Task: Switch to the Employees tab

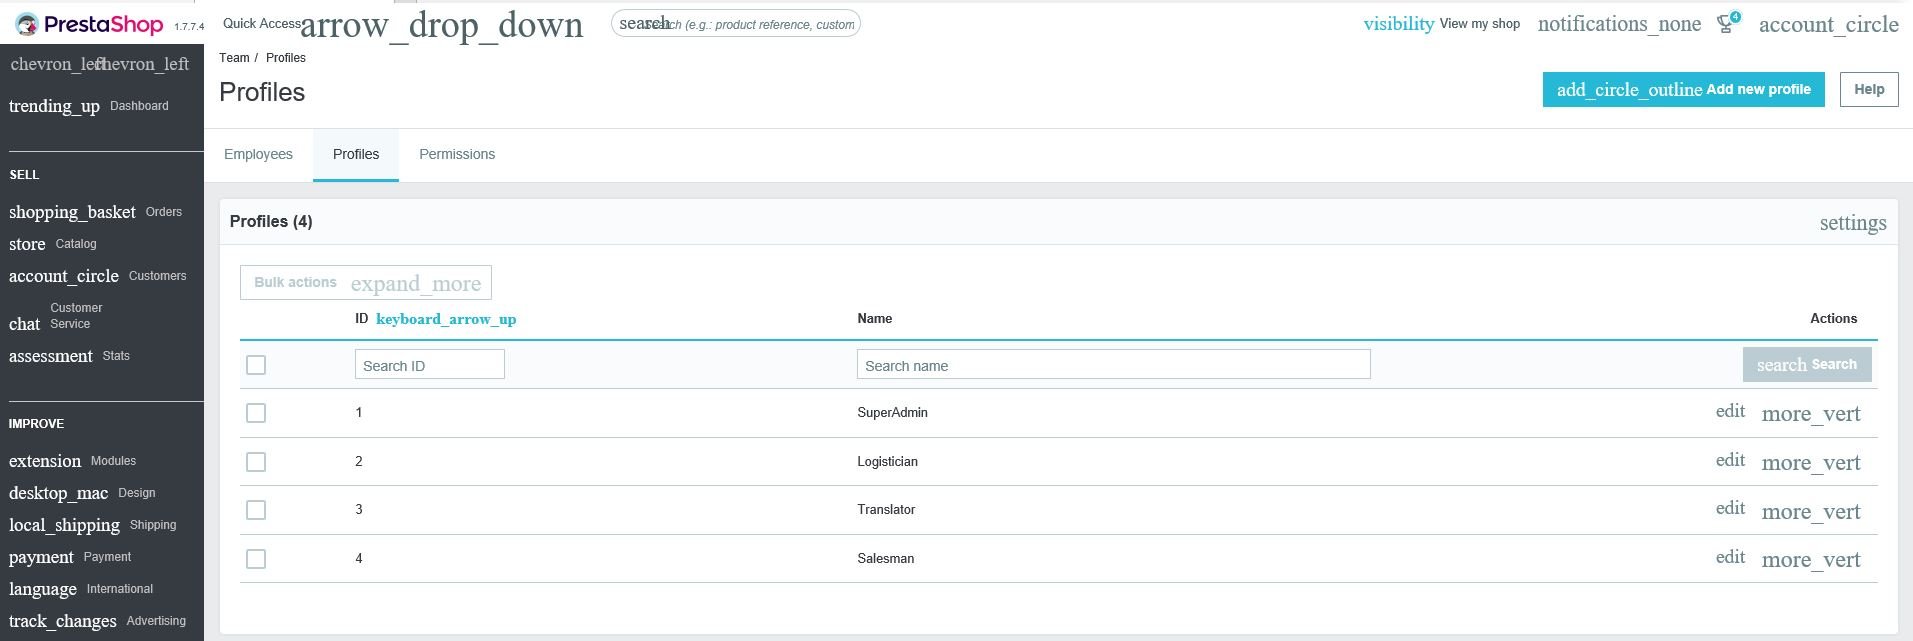Action: click(258, 155)
